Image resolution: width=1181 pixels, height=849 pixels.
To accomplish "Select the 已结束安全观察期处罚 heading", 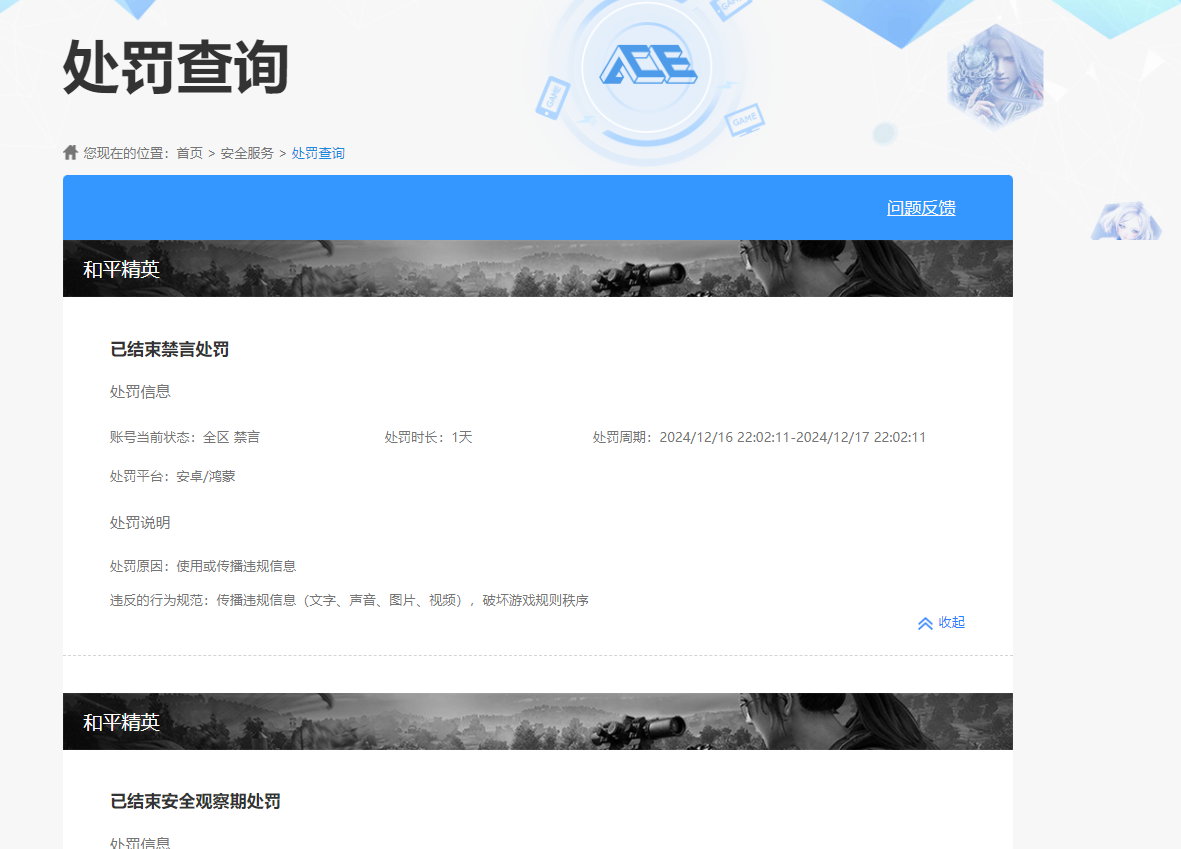I will pyautogui.click(x=195, y=802).
